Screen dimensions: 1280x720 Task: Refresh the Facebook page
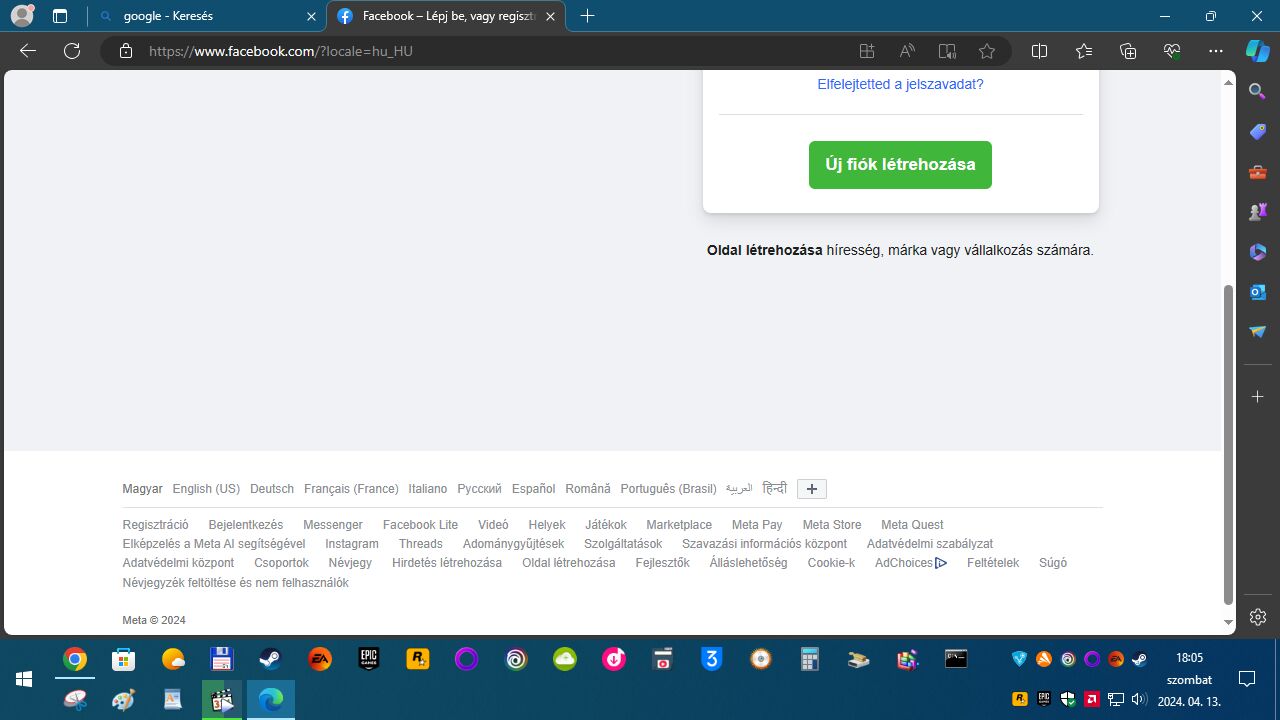tap(72, 51)
